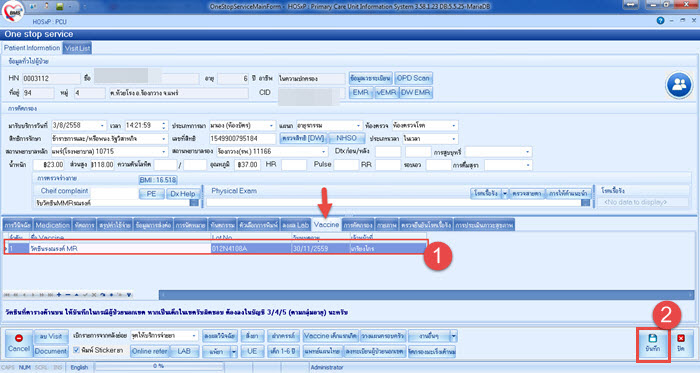
Task: Open the dropdown showing อายุรกรรม
Action: 358,126
